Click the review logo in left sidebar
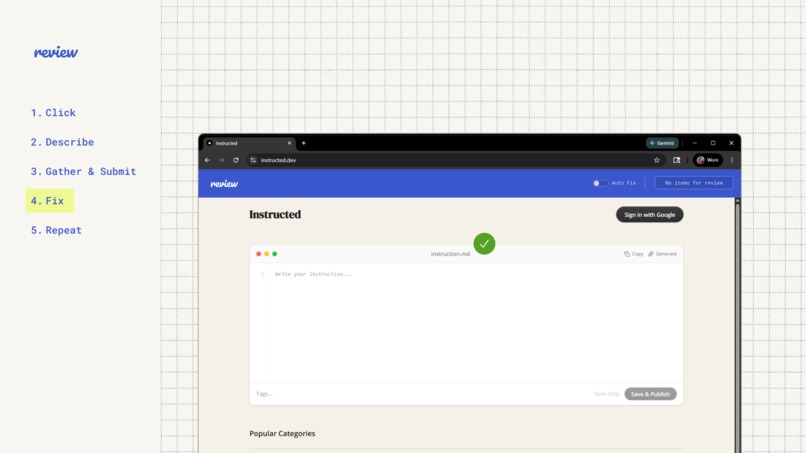Viewport: 806px width, 453px height. pyautogui.click(x=56, y=52)
